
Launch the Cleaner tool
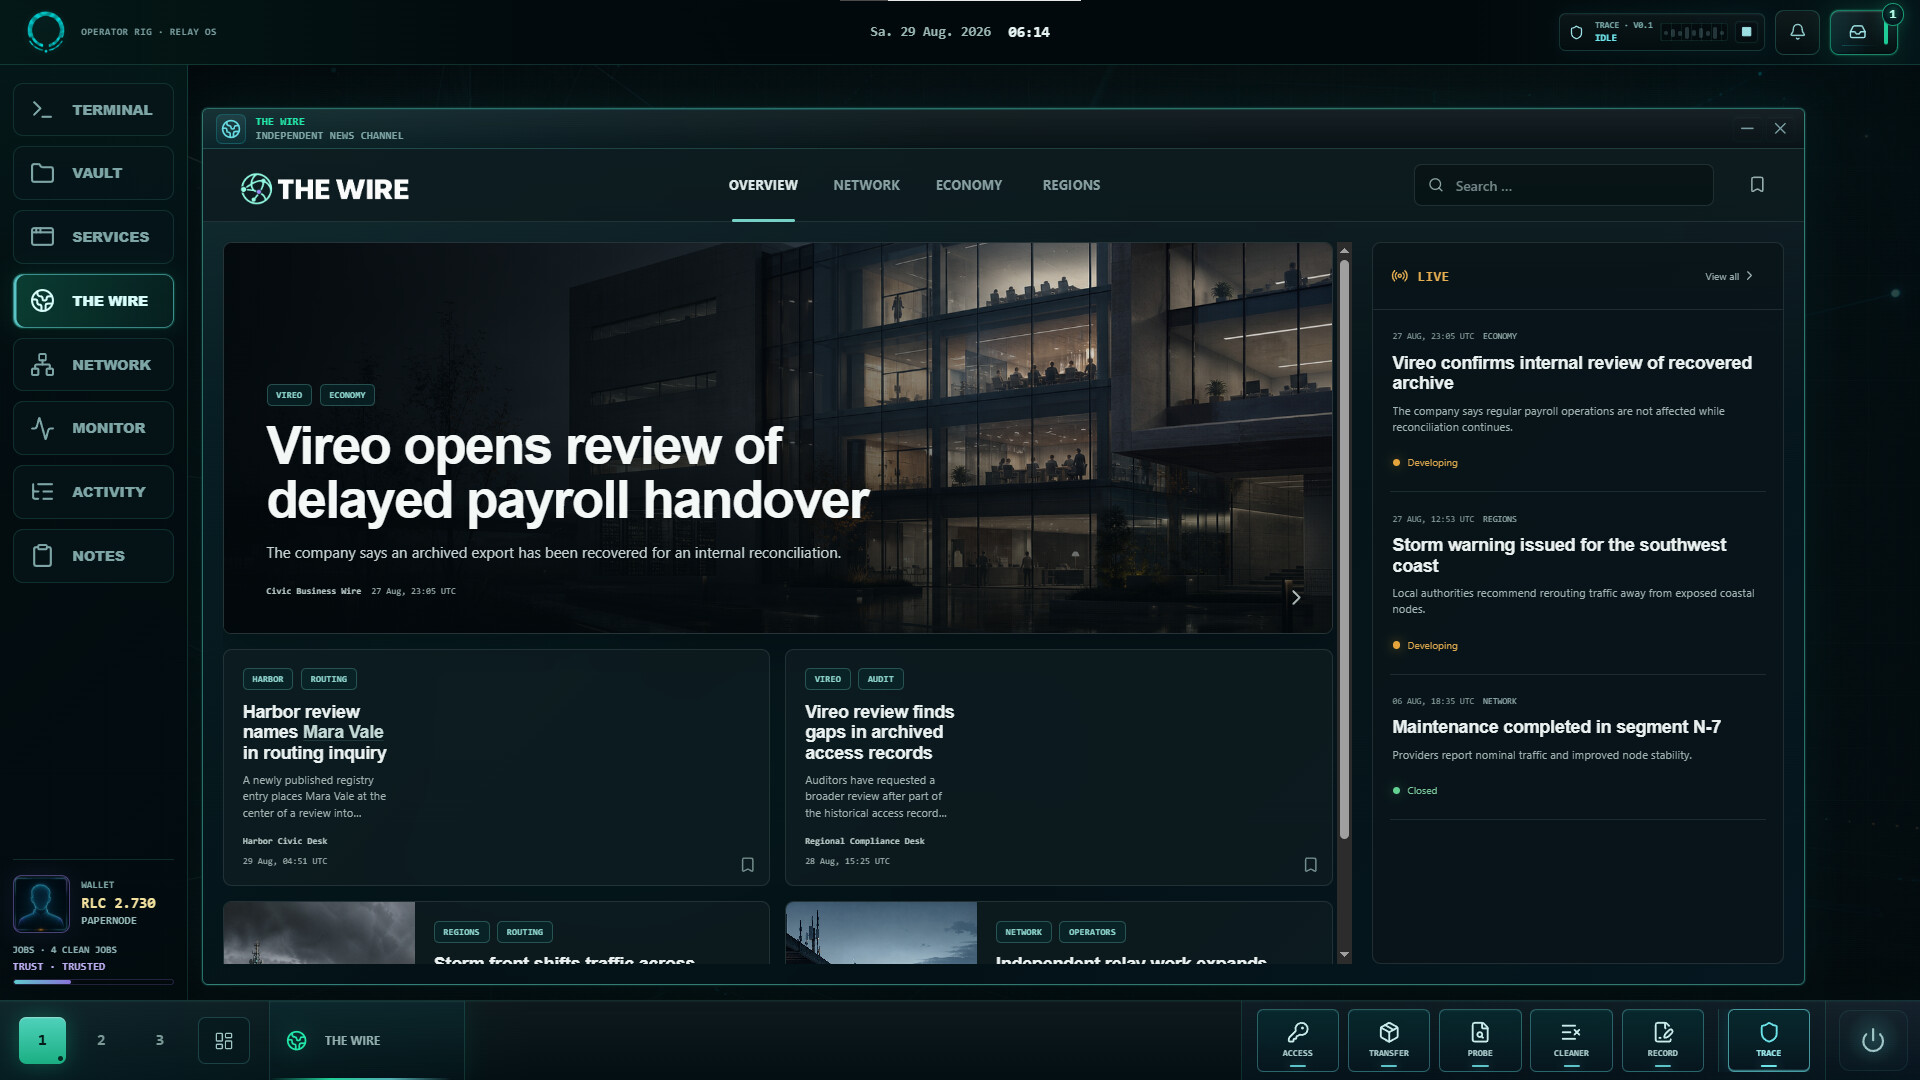coord(1571,1040)
